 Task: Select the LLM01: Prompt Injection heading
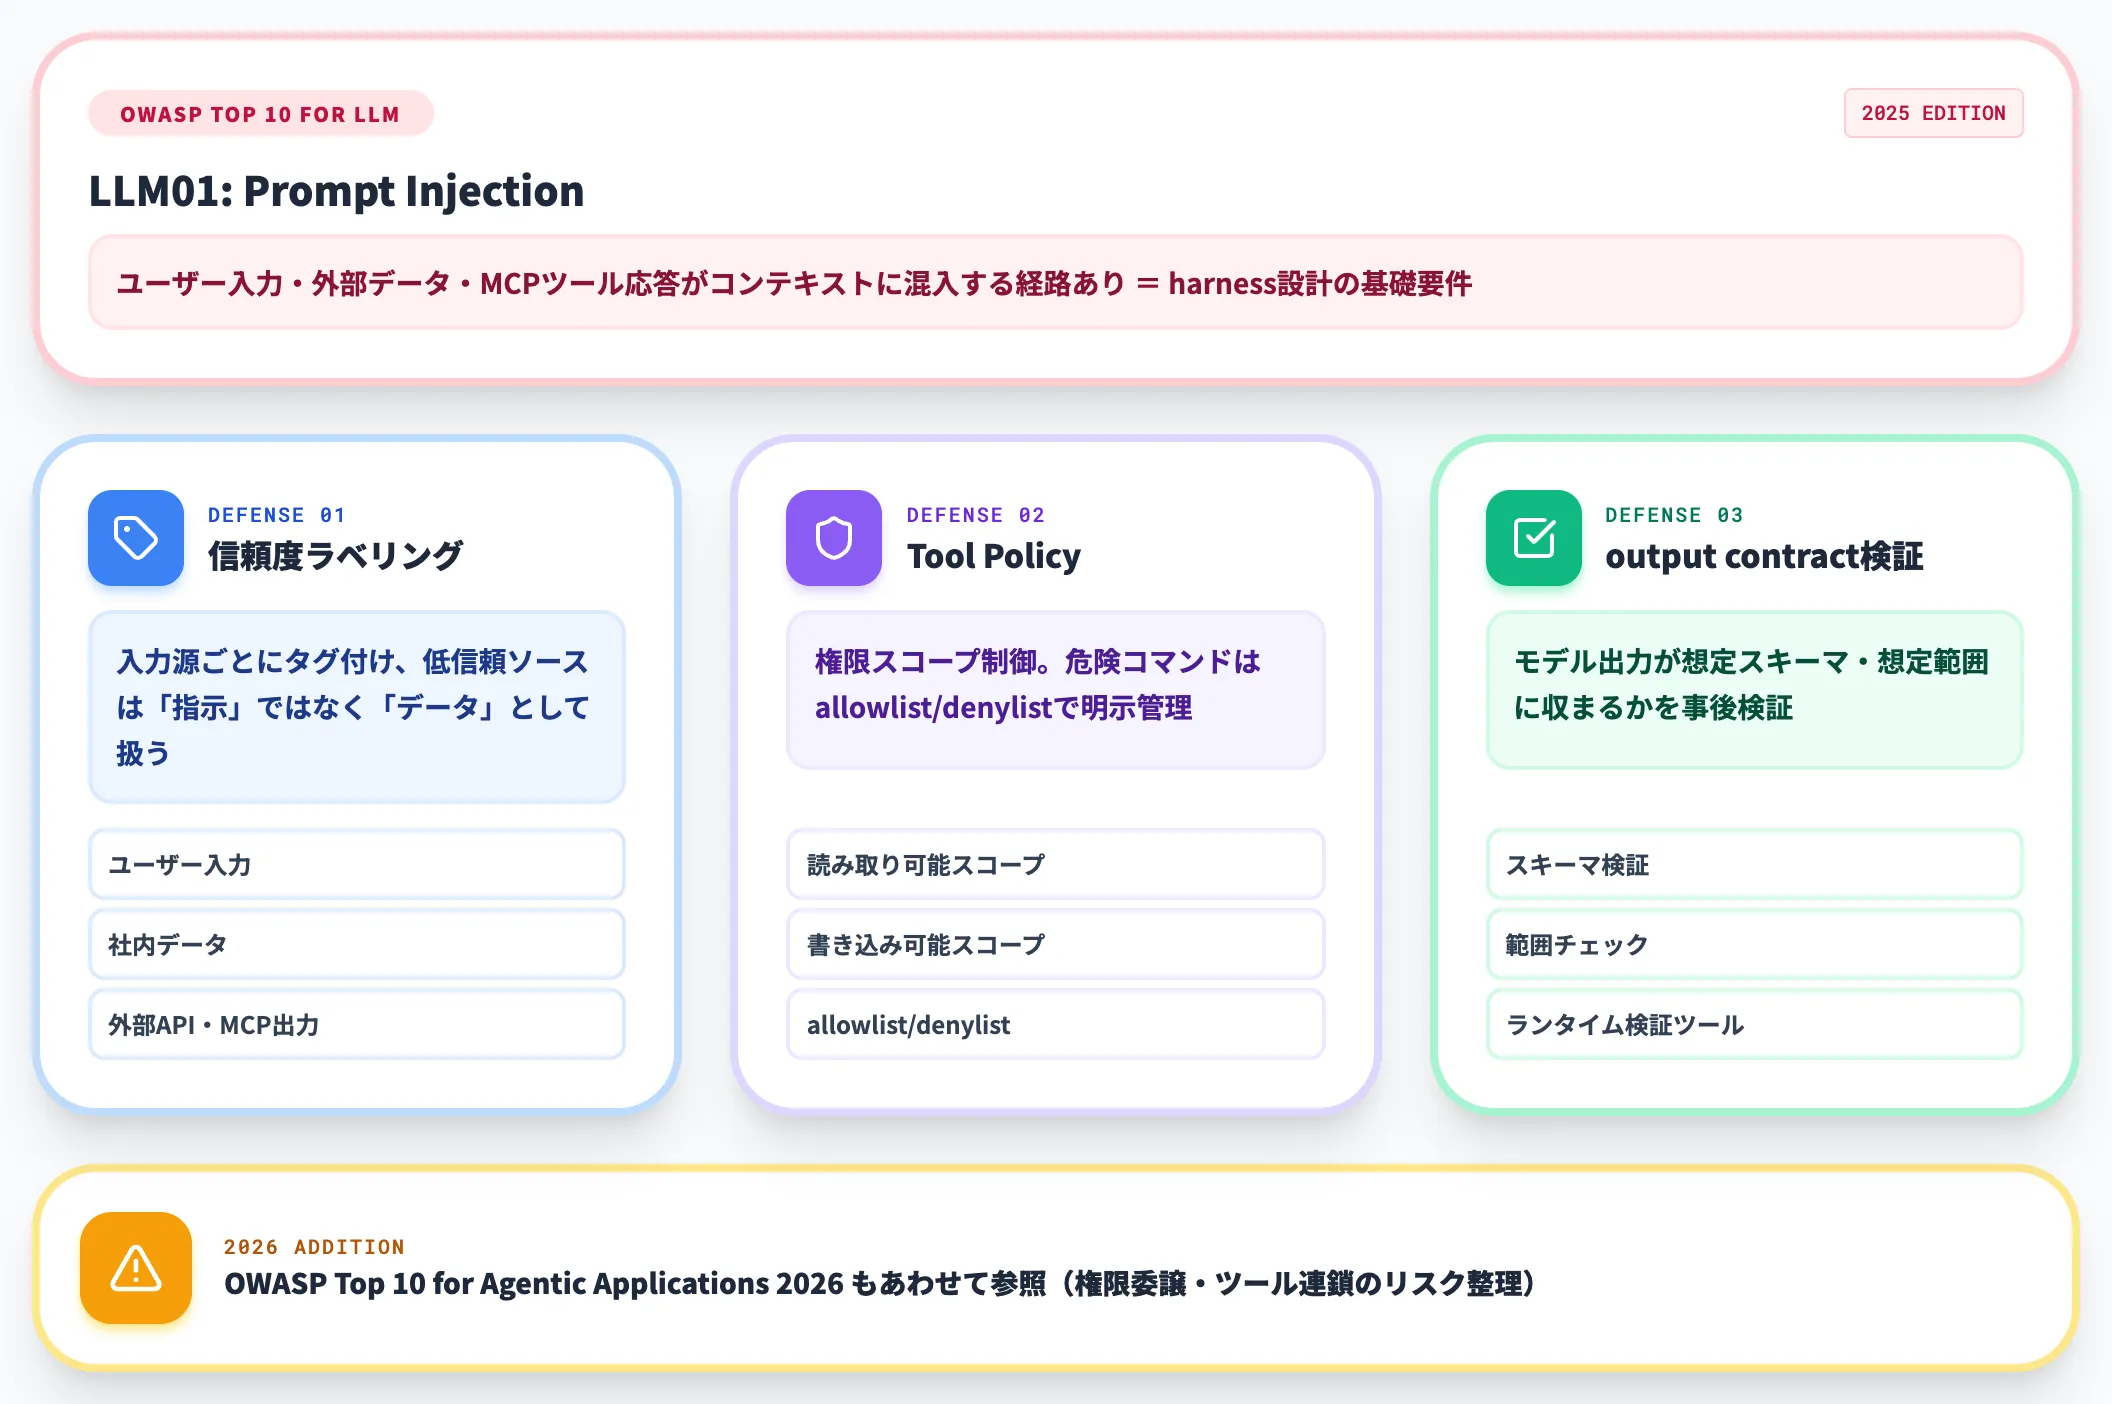336,191
